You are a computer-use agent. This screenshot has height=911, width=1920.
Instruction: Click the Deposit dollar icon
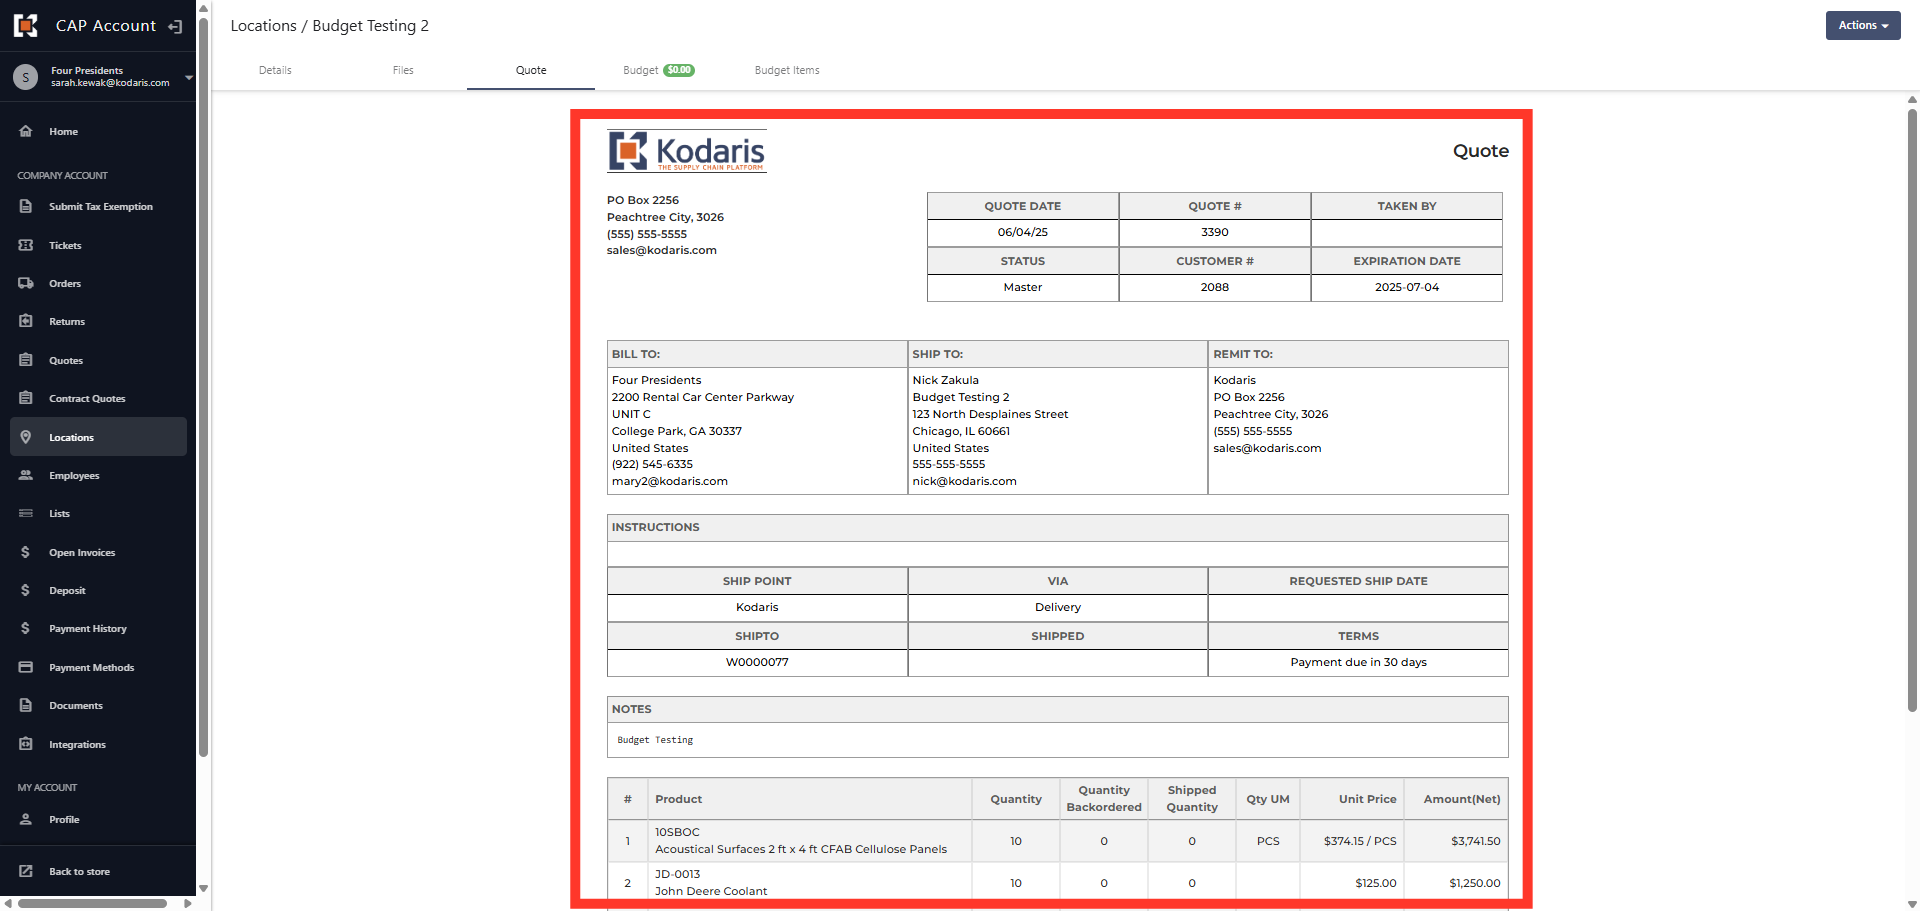click(26, 590)
